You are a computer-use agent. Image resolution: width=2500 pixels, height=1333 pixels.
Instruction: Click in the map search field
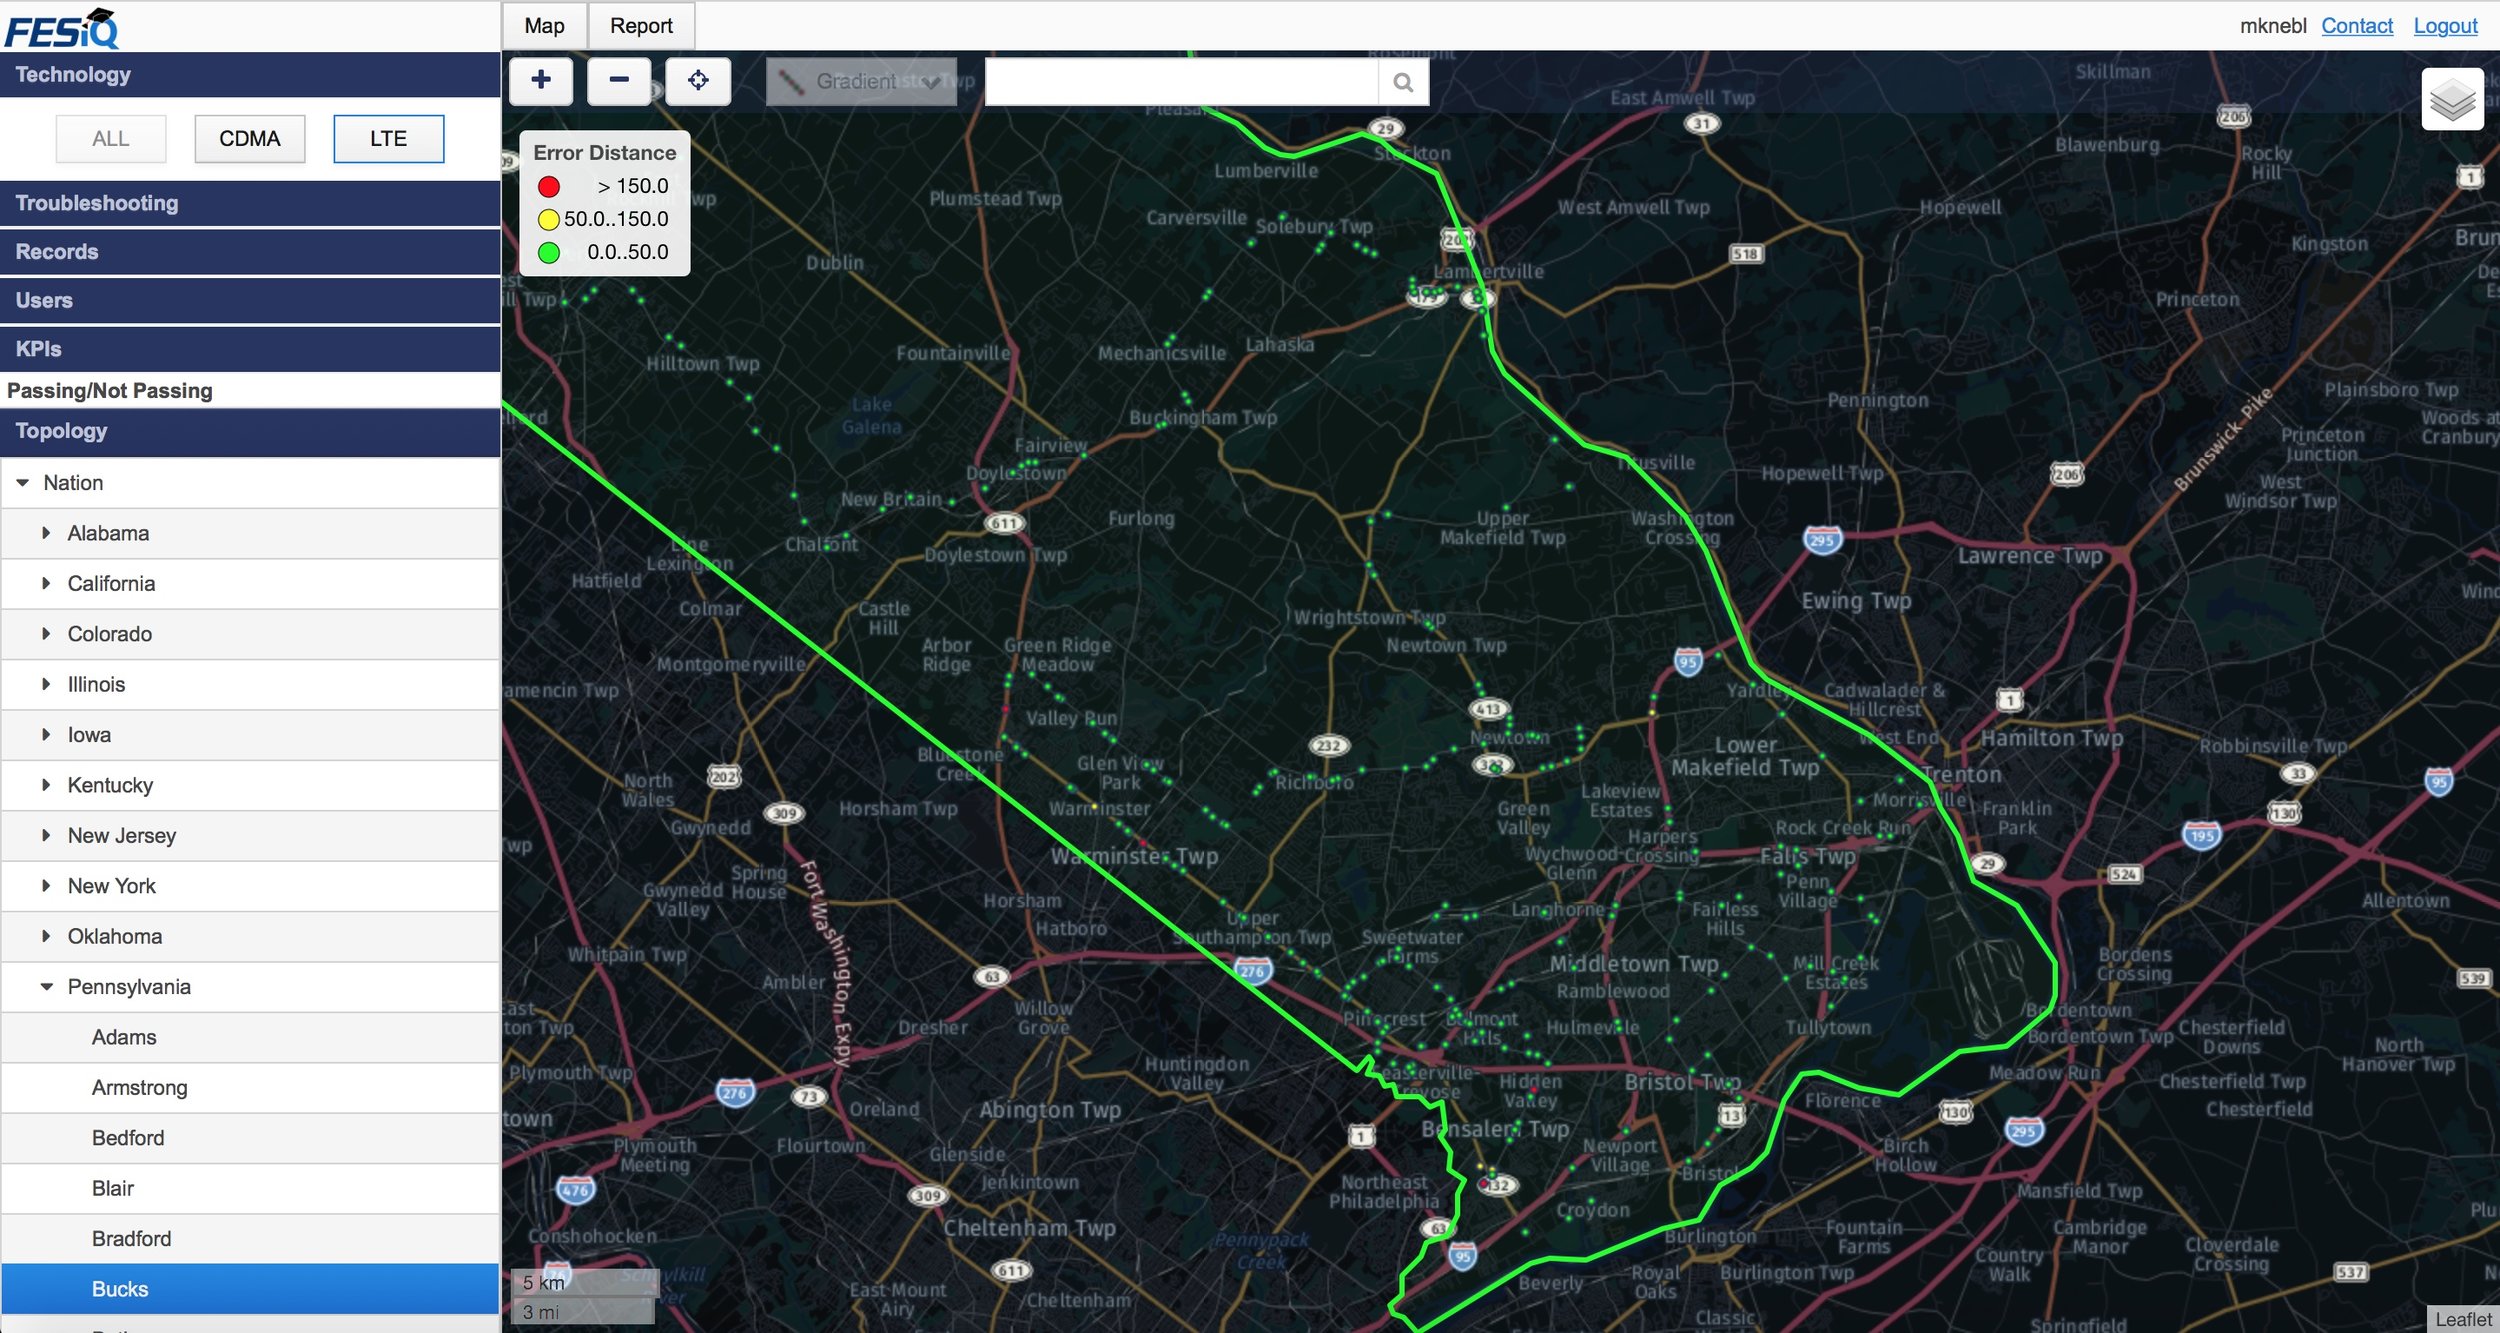(1182, 82)
